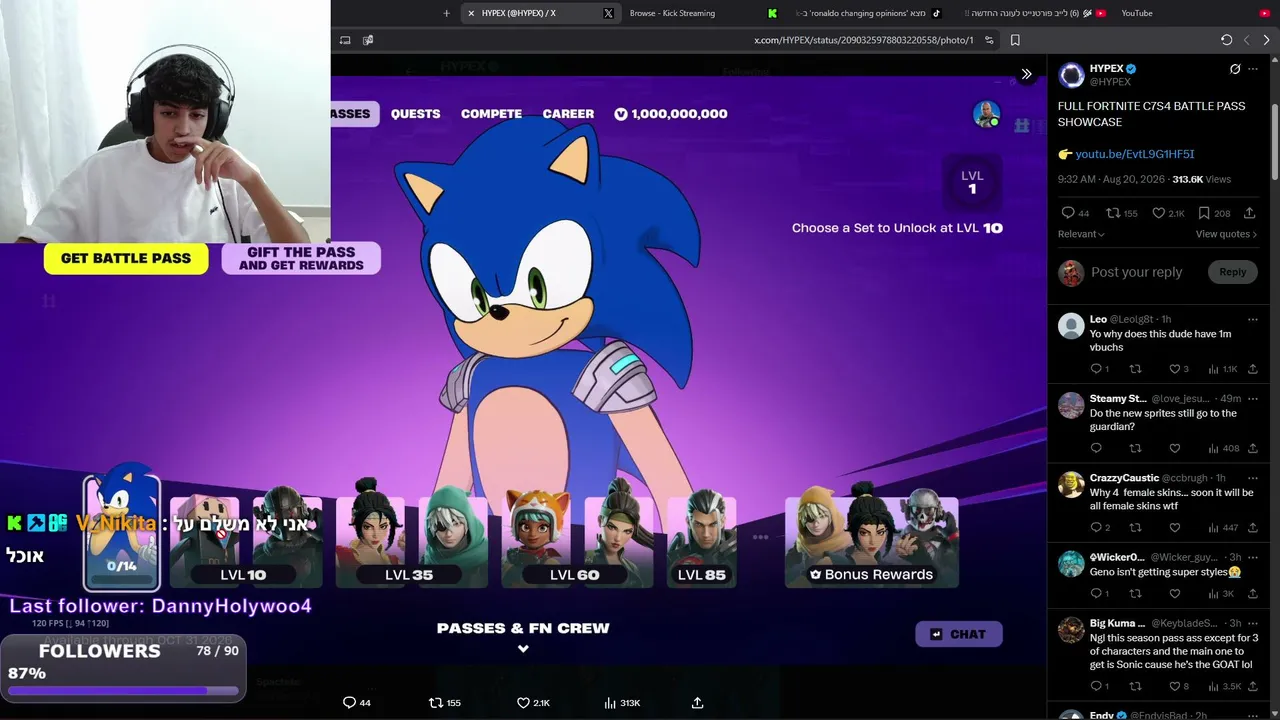Select the LVL 35 skins reward card

point(411,541)
